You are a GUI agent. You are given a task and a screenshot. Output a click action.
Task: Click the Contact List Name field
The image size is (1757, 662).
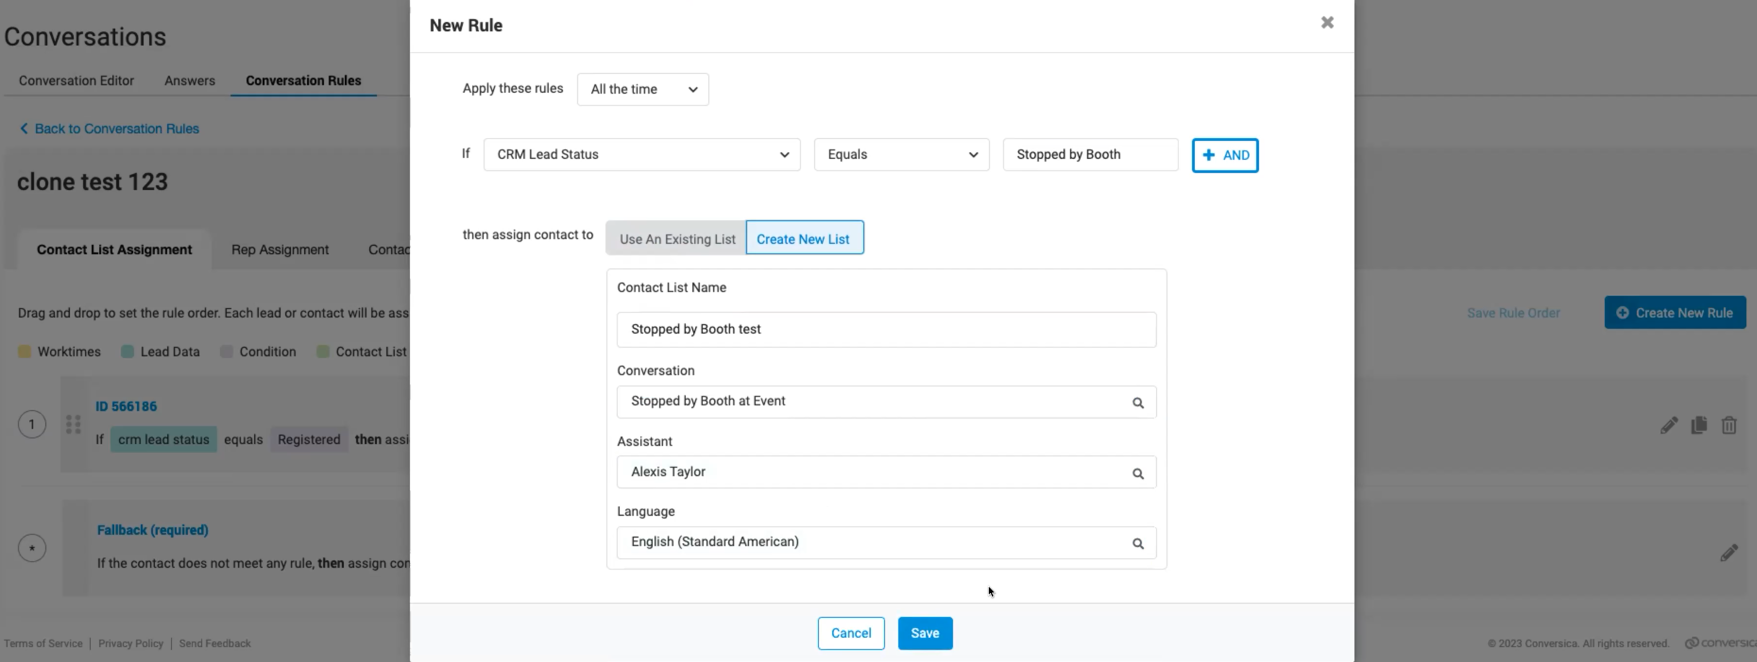coord(885,330)
